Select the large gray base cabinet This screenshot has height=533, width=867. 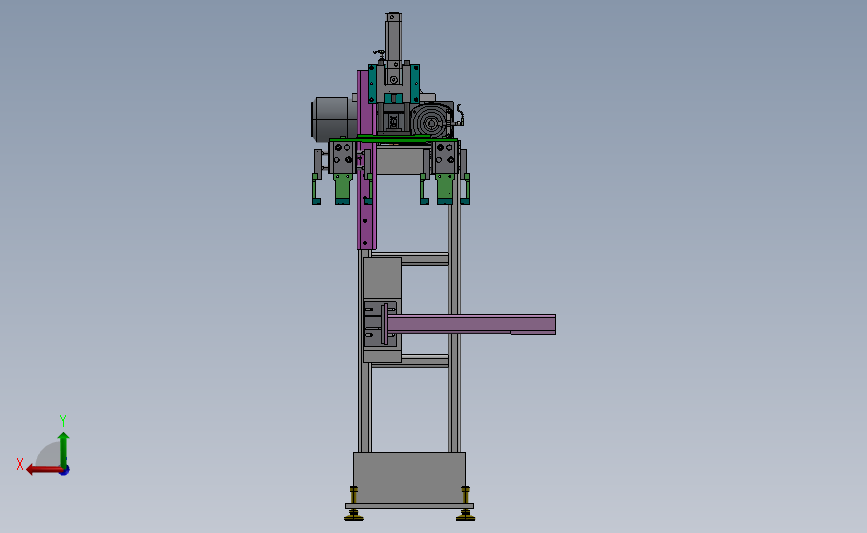(409, 478)
